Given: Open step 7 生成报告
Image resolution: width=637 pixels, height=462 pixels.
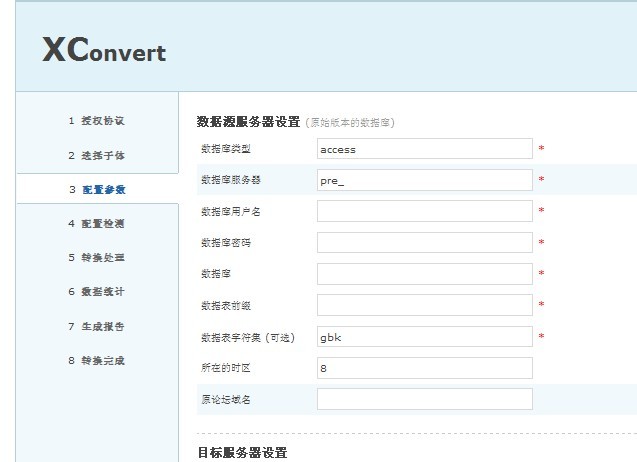Looking at the screenshot, I should 96,326.
